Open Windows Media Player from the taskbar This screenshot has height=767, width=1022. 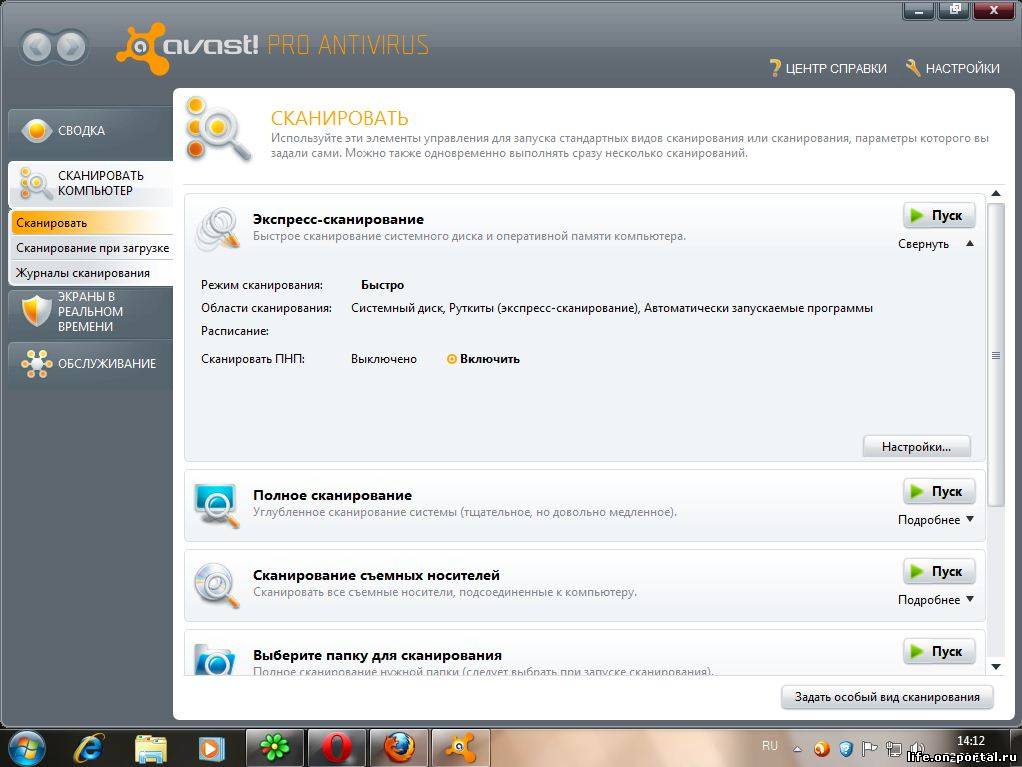pyautogui.click(x=211, y=749)
